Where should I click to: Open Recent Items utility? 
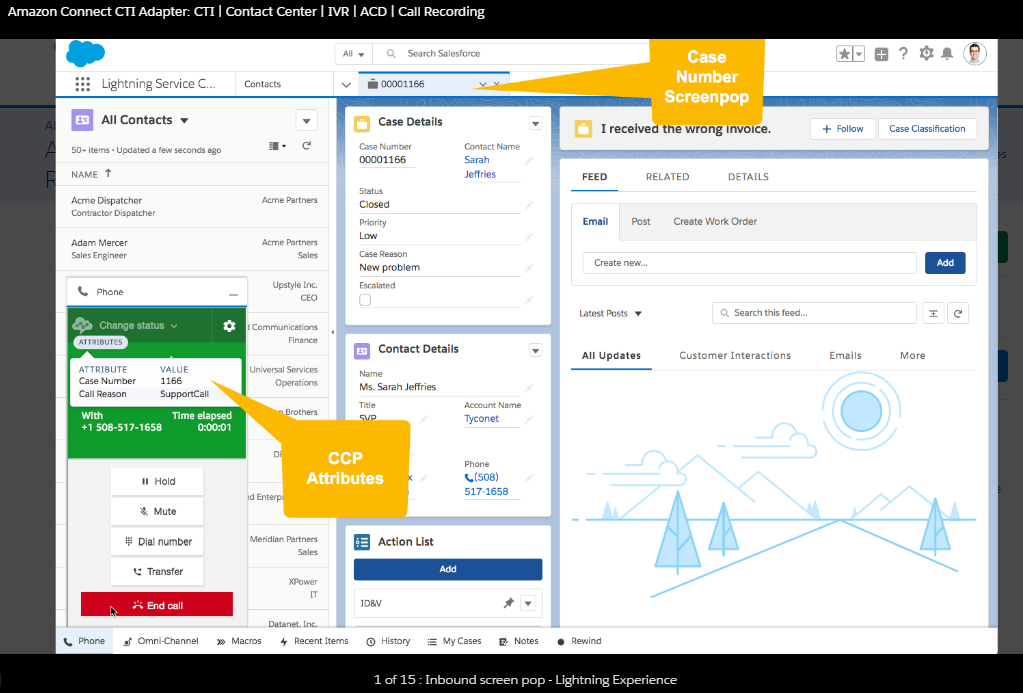314,641
